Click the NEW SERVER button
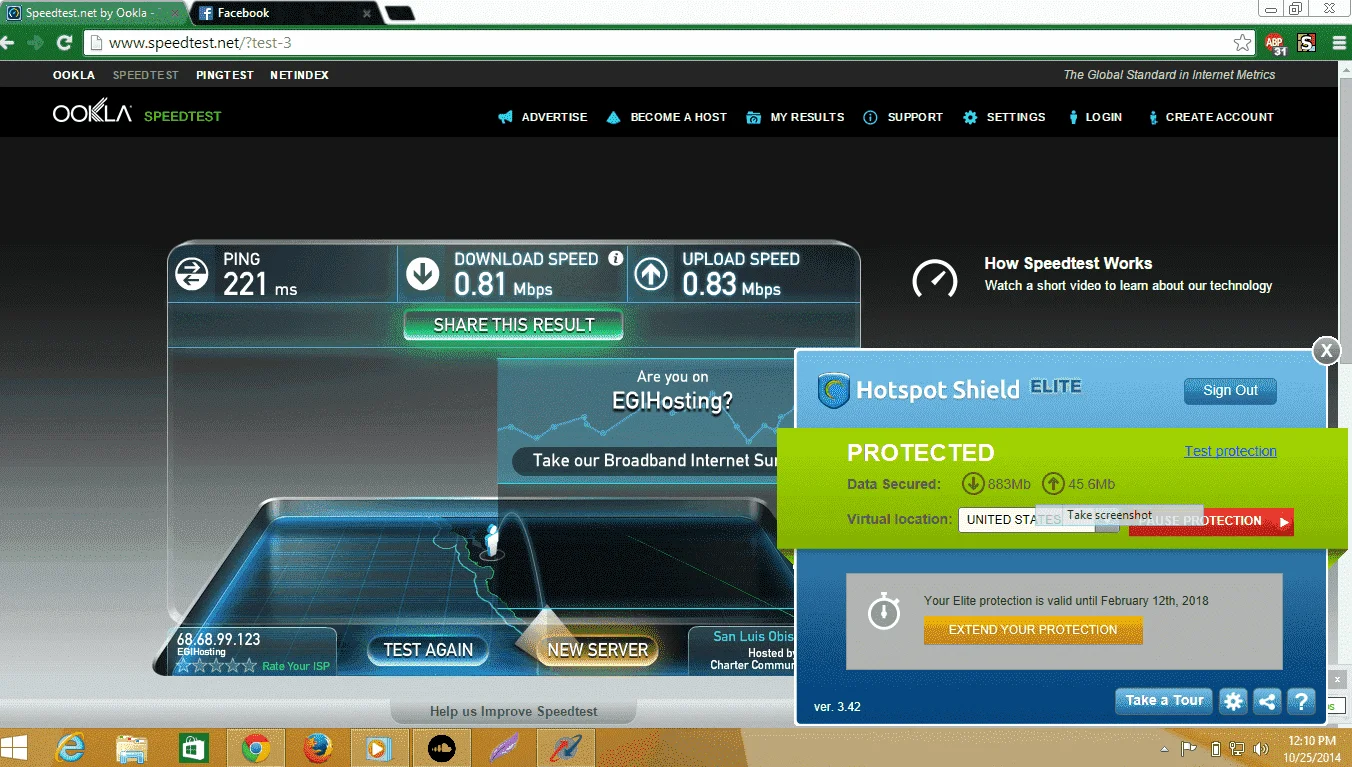The width and height of the screenshot is (1352, 767). (598, 650)
